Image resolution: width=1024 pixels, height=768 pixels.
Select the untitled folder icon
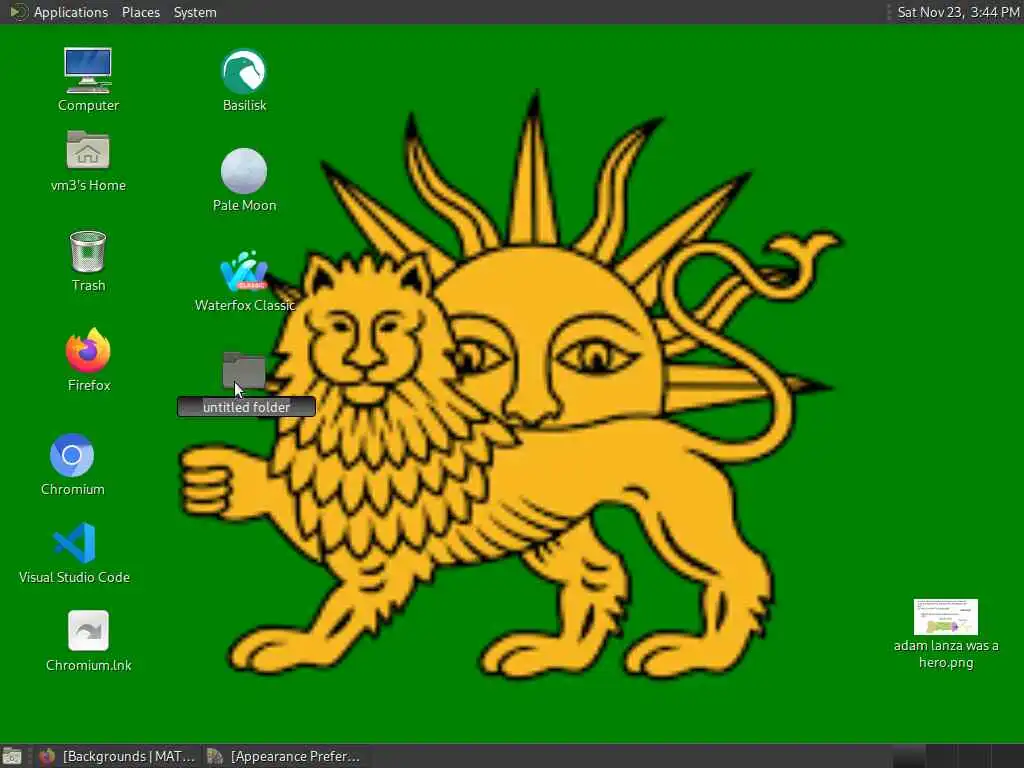pos(244,370)
